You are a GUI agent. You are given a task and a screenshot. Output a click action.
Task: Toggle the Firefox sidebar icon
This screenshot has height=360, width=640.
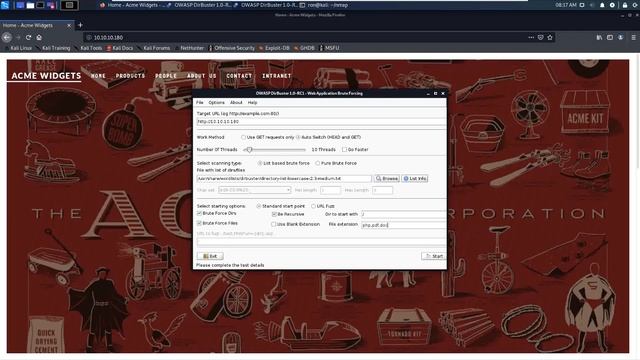pyautogui.click(x=610, y=37)
